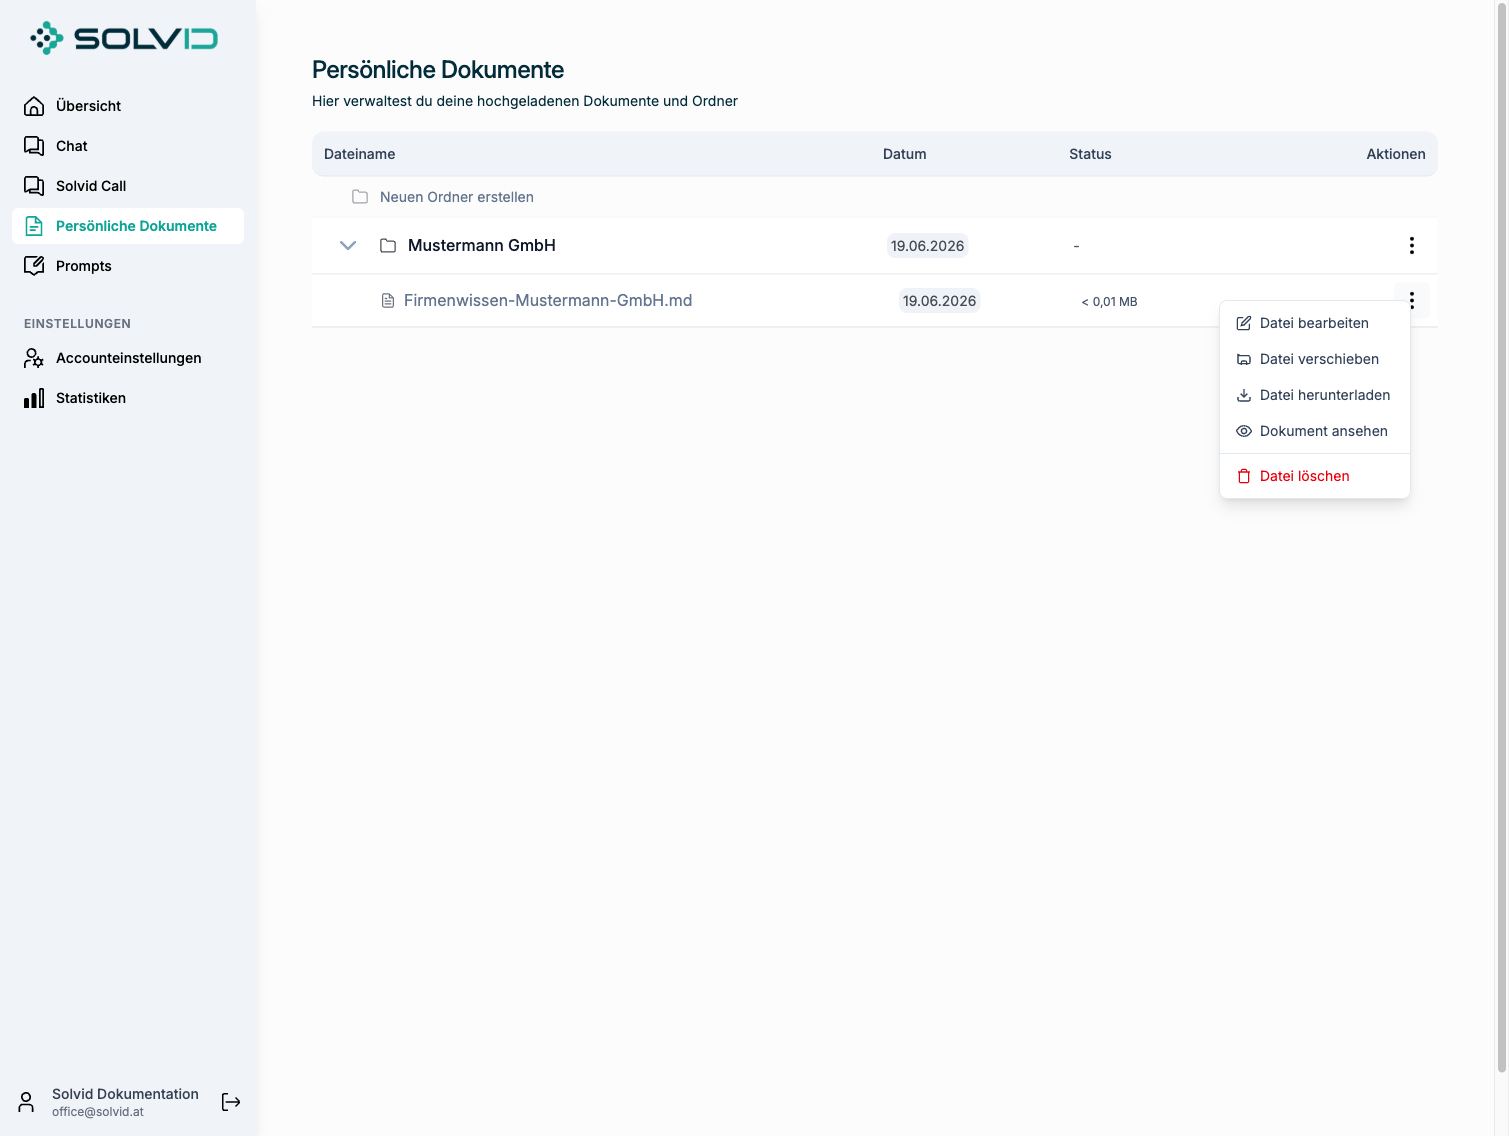Select Datei bearbeiten from context menu
This screenshot has height=1136, width=1509.
coord(1314,323)
